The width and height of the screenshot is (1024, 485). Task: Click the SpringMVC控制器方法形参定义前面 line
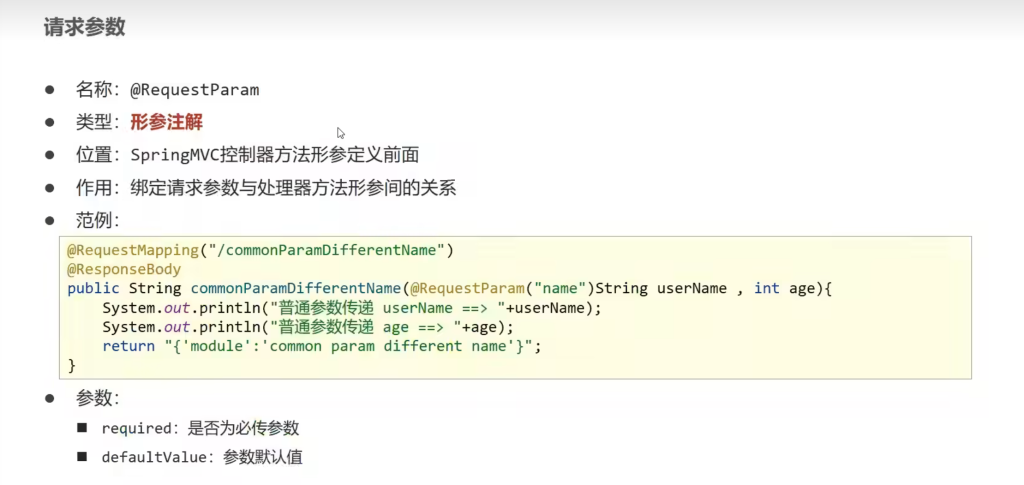pyautogui.click(x=274, y=155)
